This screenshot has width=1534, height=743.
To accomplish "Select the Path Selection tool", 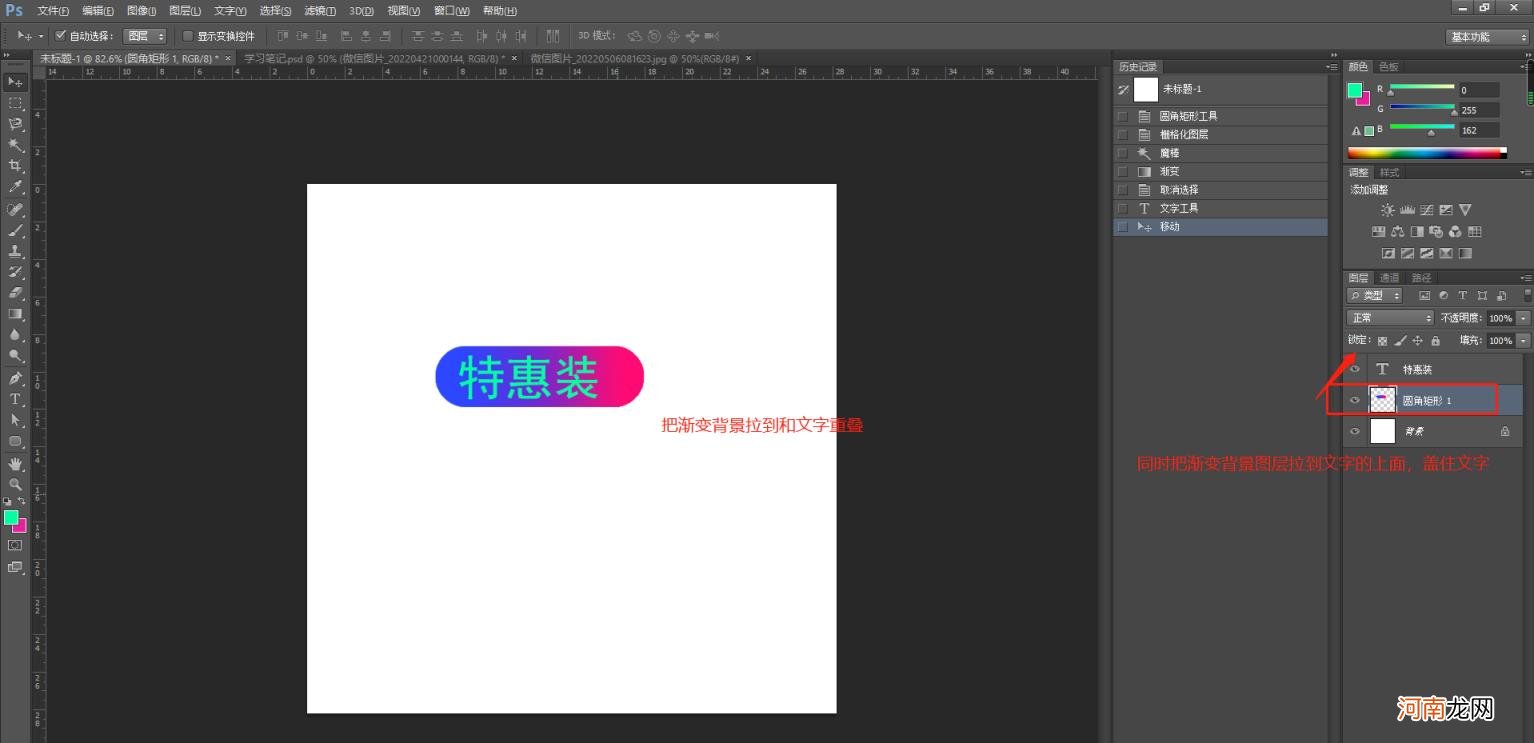I will pos(15,420).
